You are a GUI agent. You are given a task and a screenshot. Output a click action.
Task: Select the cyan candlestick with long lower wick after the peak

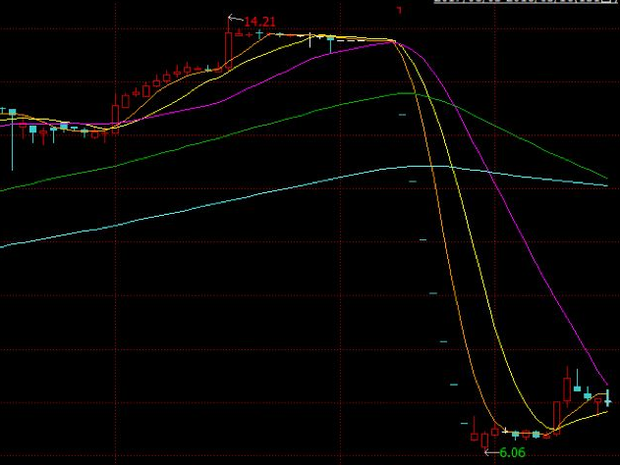(331, 42)
